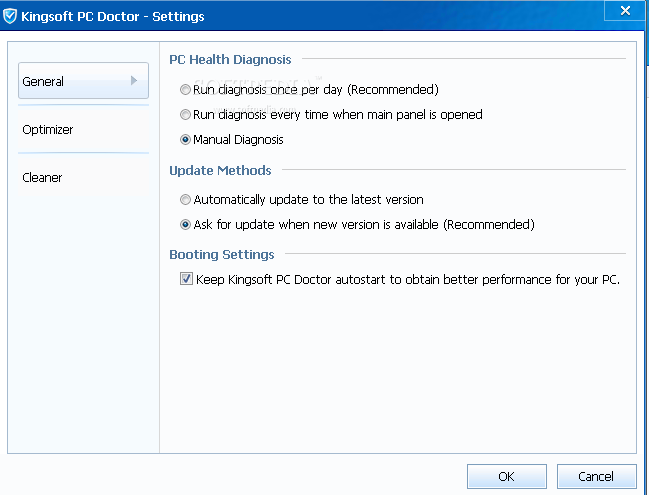Toggle Keep Kingsoft PC Doctor autostart checkbox

[186, 279]
